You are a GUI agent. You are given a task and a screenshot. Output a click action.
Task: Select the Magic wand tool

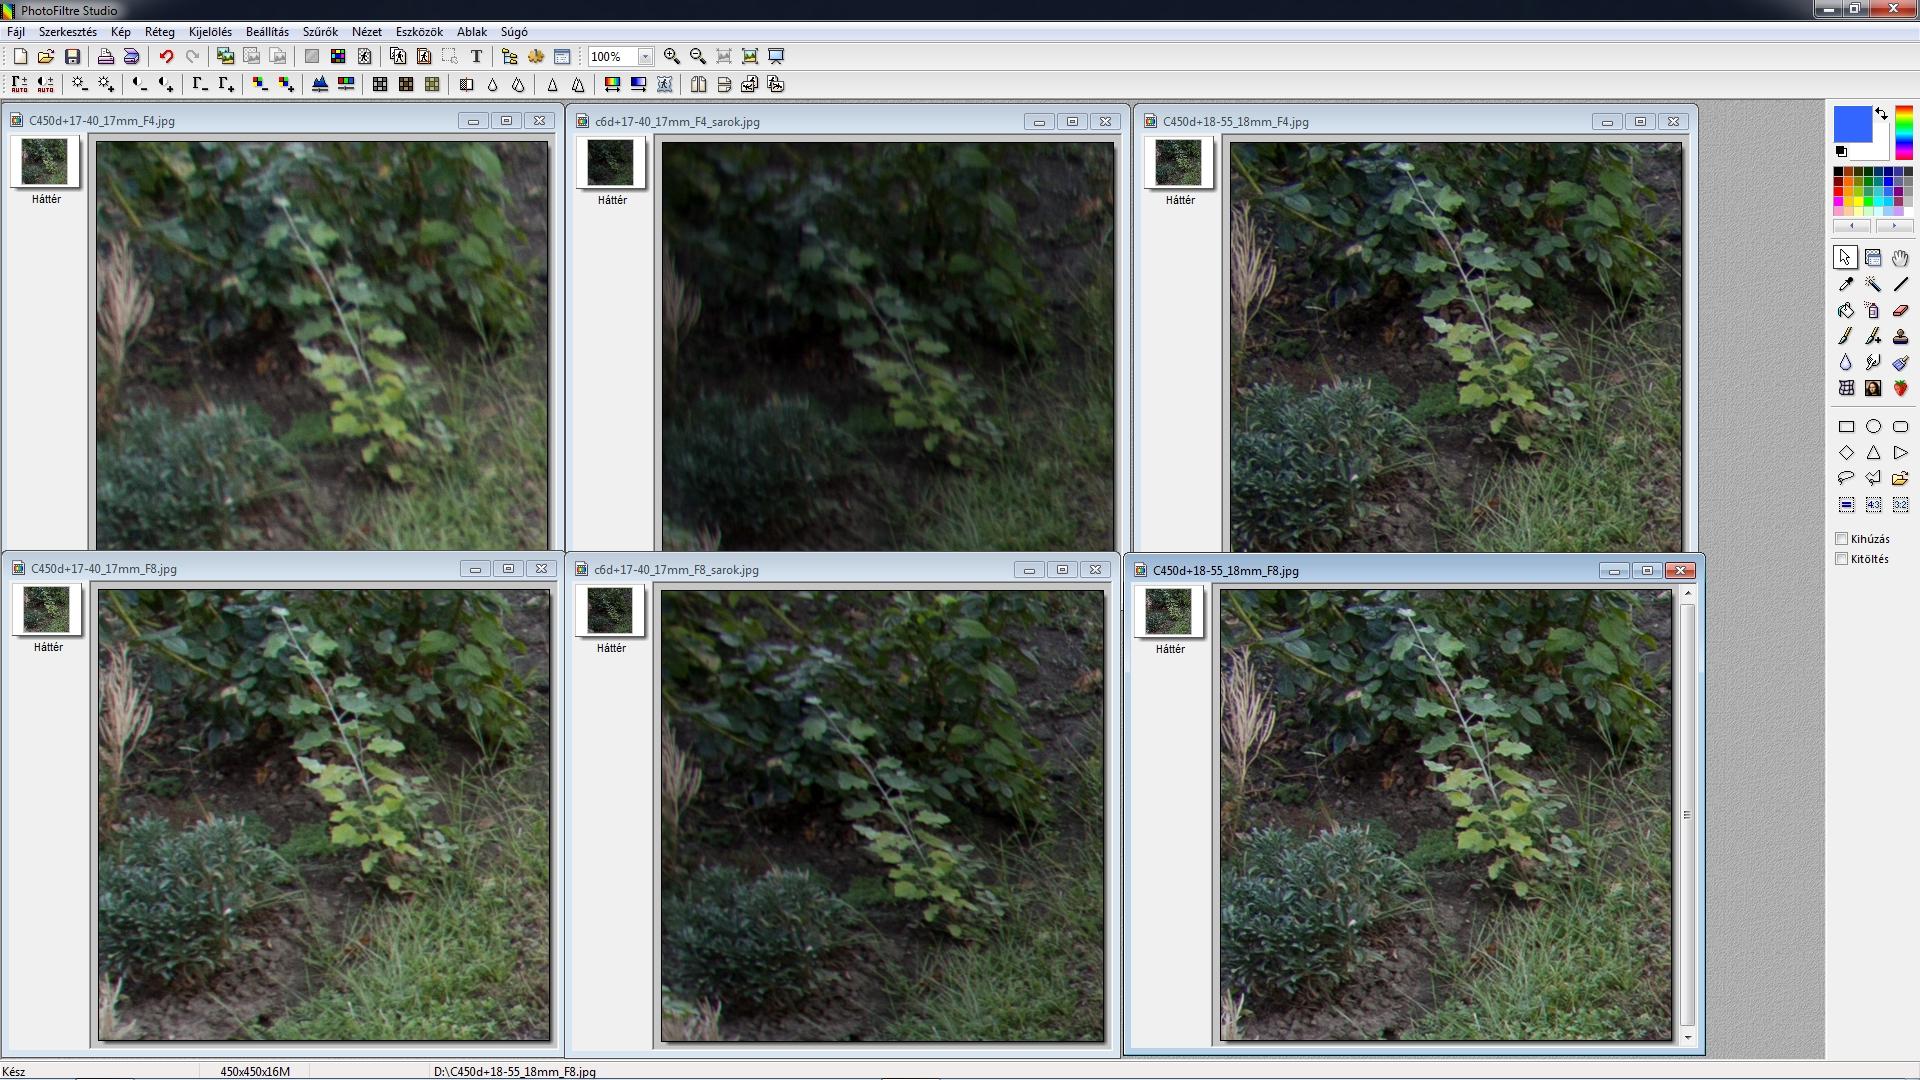tap(1873, 284)
